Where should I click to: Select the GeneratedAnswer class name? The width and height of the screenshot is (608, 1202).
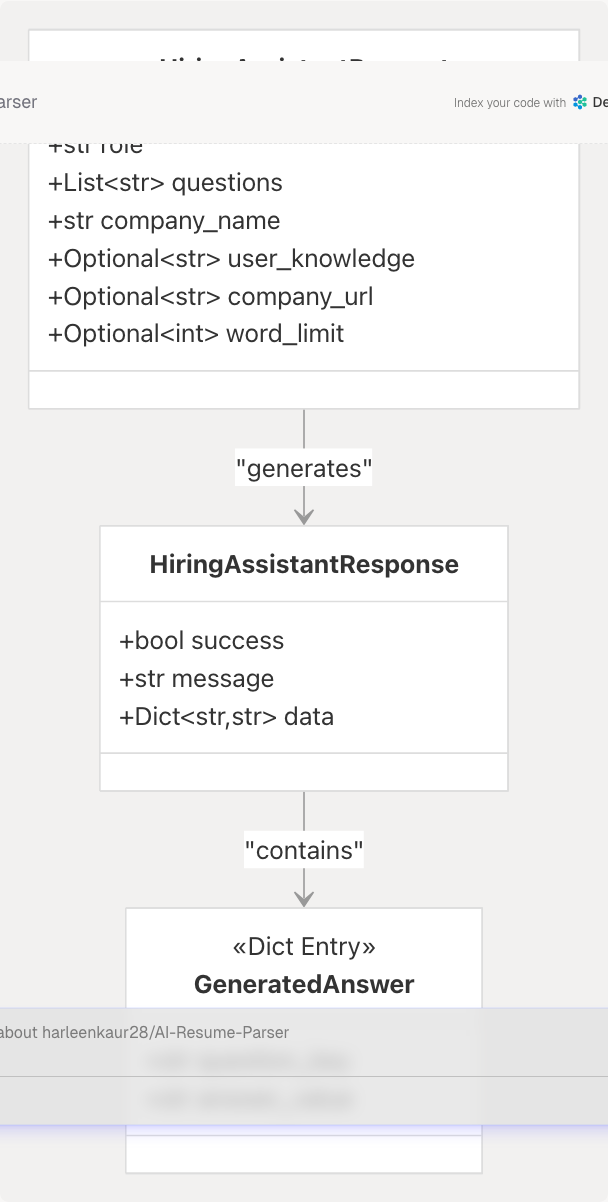pyautogui.click(x=304, y=984)
